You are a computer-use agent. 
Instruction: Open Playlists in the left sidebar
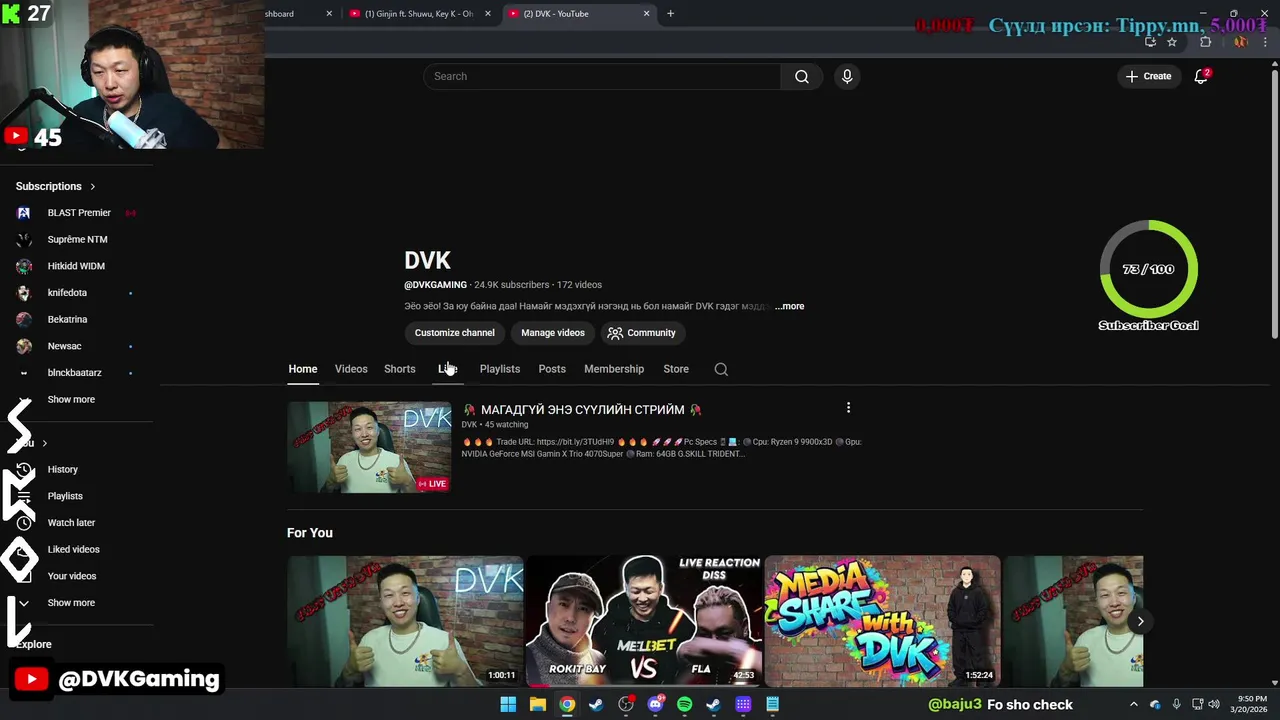(65, 496)
